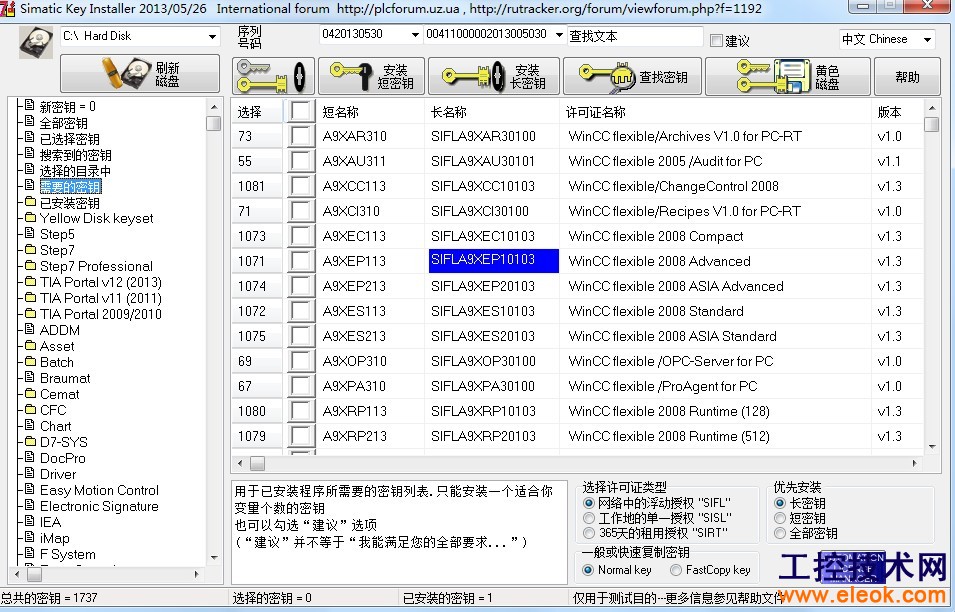Select 全部密钥 under priority install
The width and height of the screenshot is (955, 612).
pyautogui.click(x=780, y=533)
